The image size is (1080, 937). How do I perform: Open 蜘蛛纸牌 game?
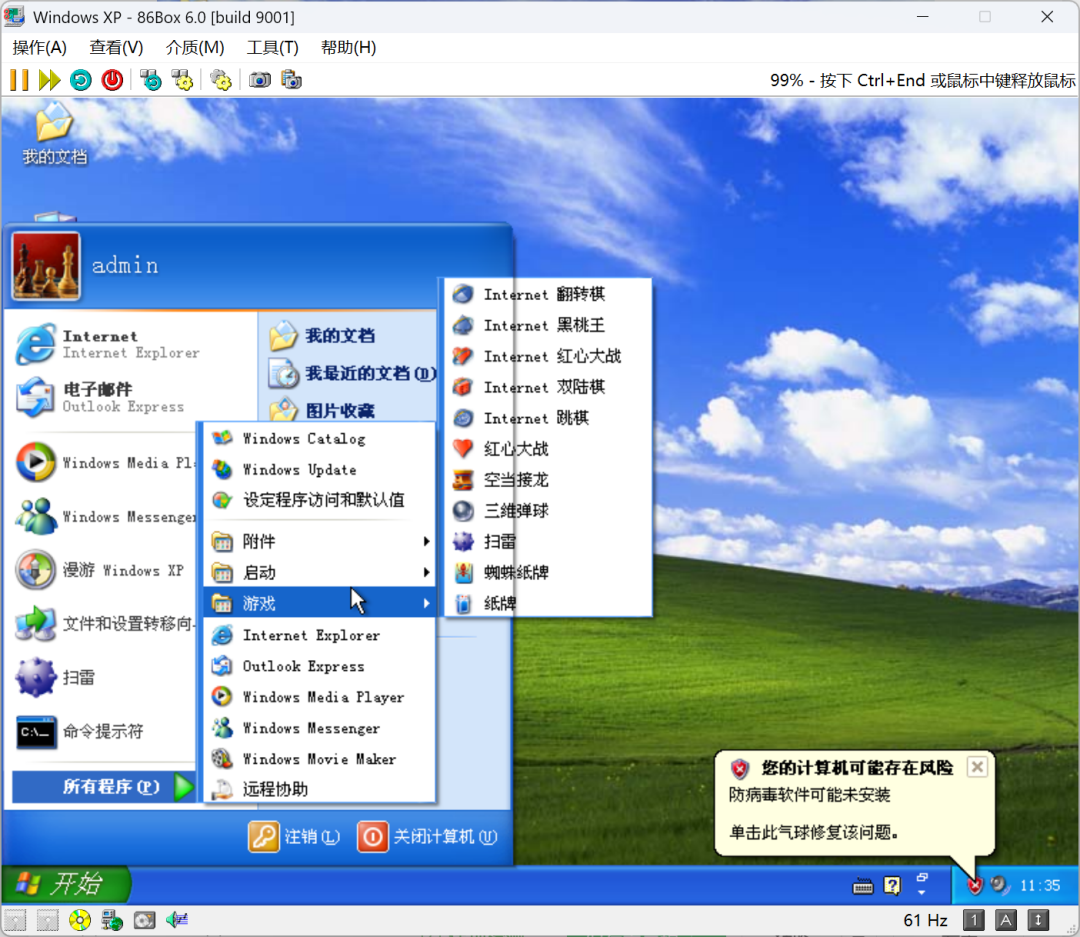pyautogui.click(x=548, y=573)
